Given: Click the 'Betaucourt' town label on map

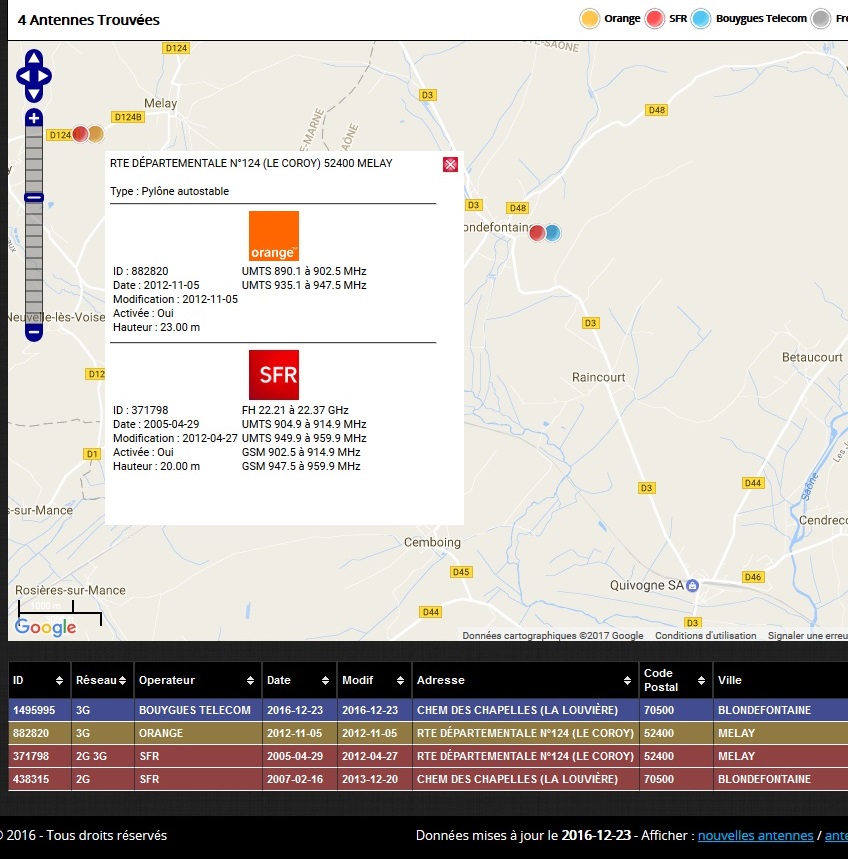Looking at the screenshot, I should point(812,357).
